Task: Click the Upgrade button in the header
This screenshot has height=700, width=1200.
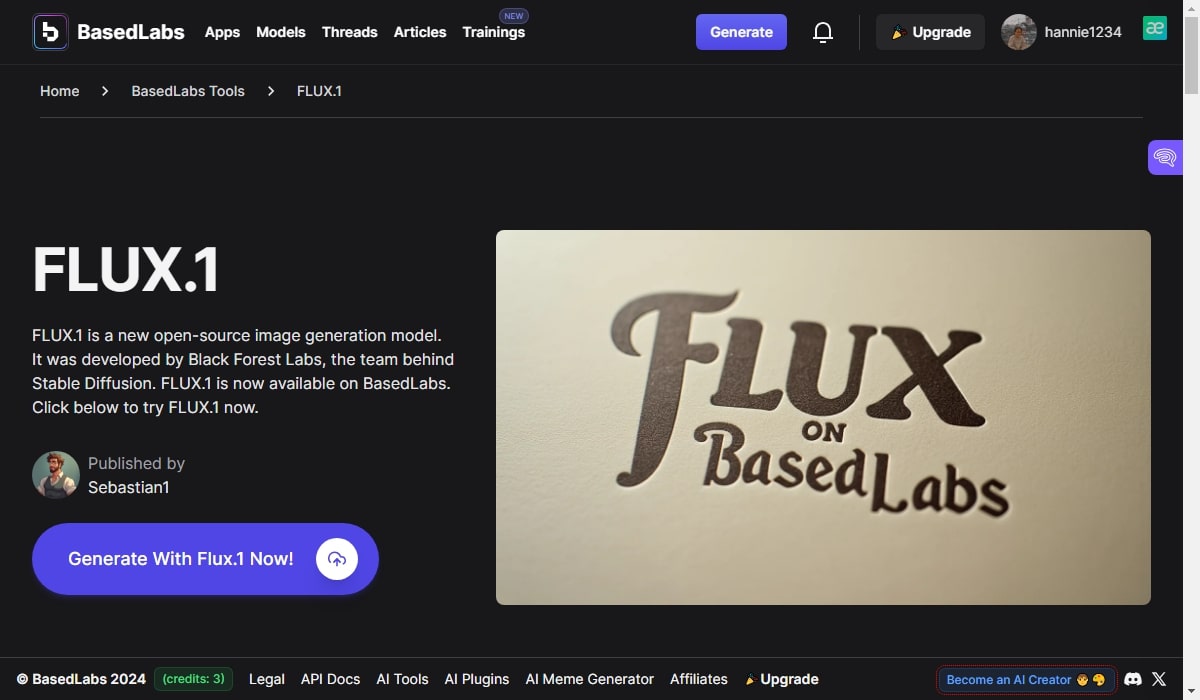Action: pos(930,32)
